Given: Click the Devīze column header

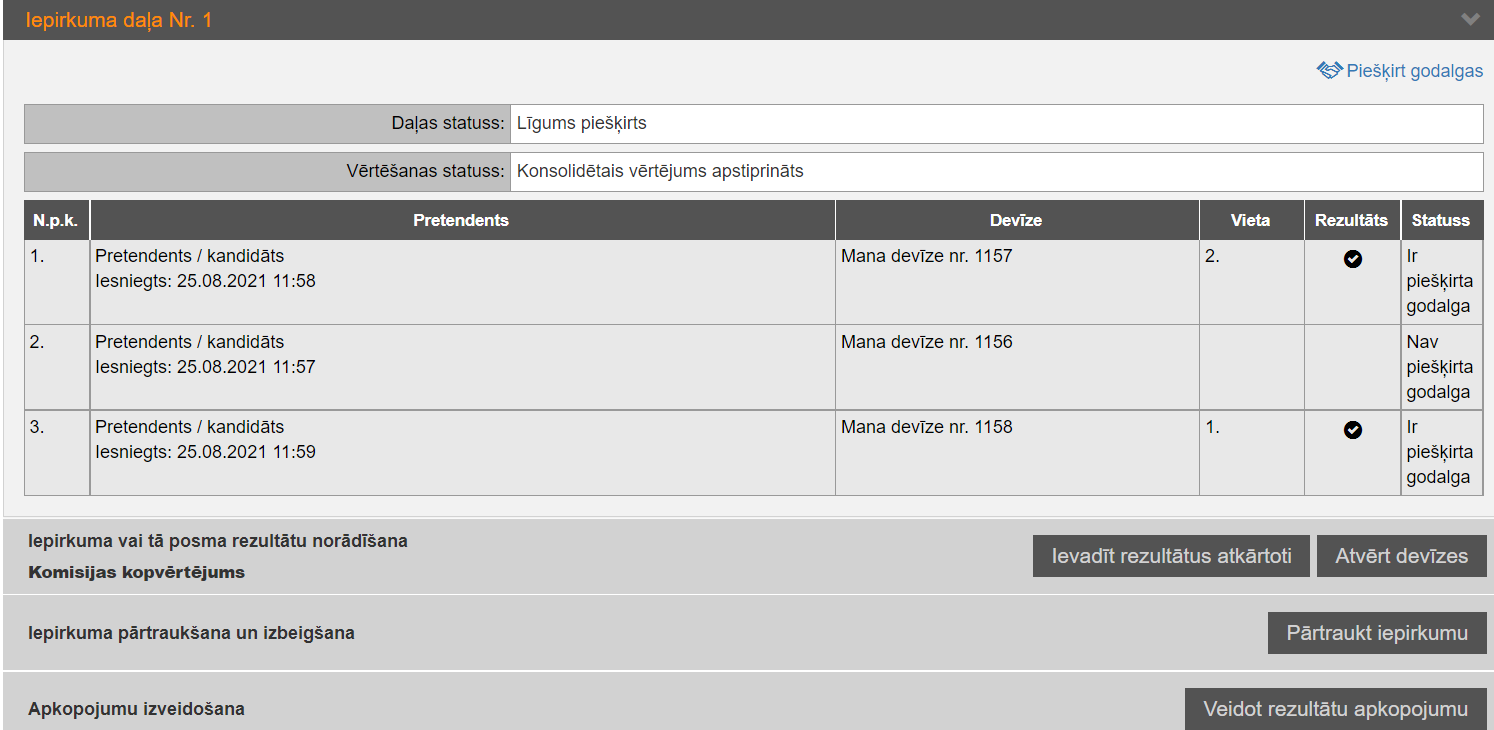Looking at the screenshot, I should tap(1016, 220).
